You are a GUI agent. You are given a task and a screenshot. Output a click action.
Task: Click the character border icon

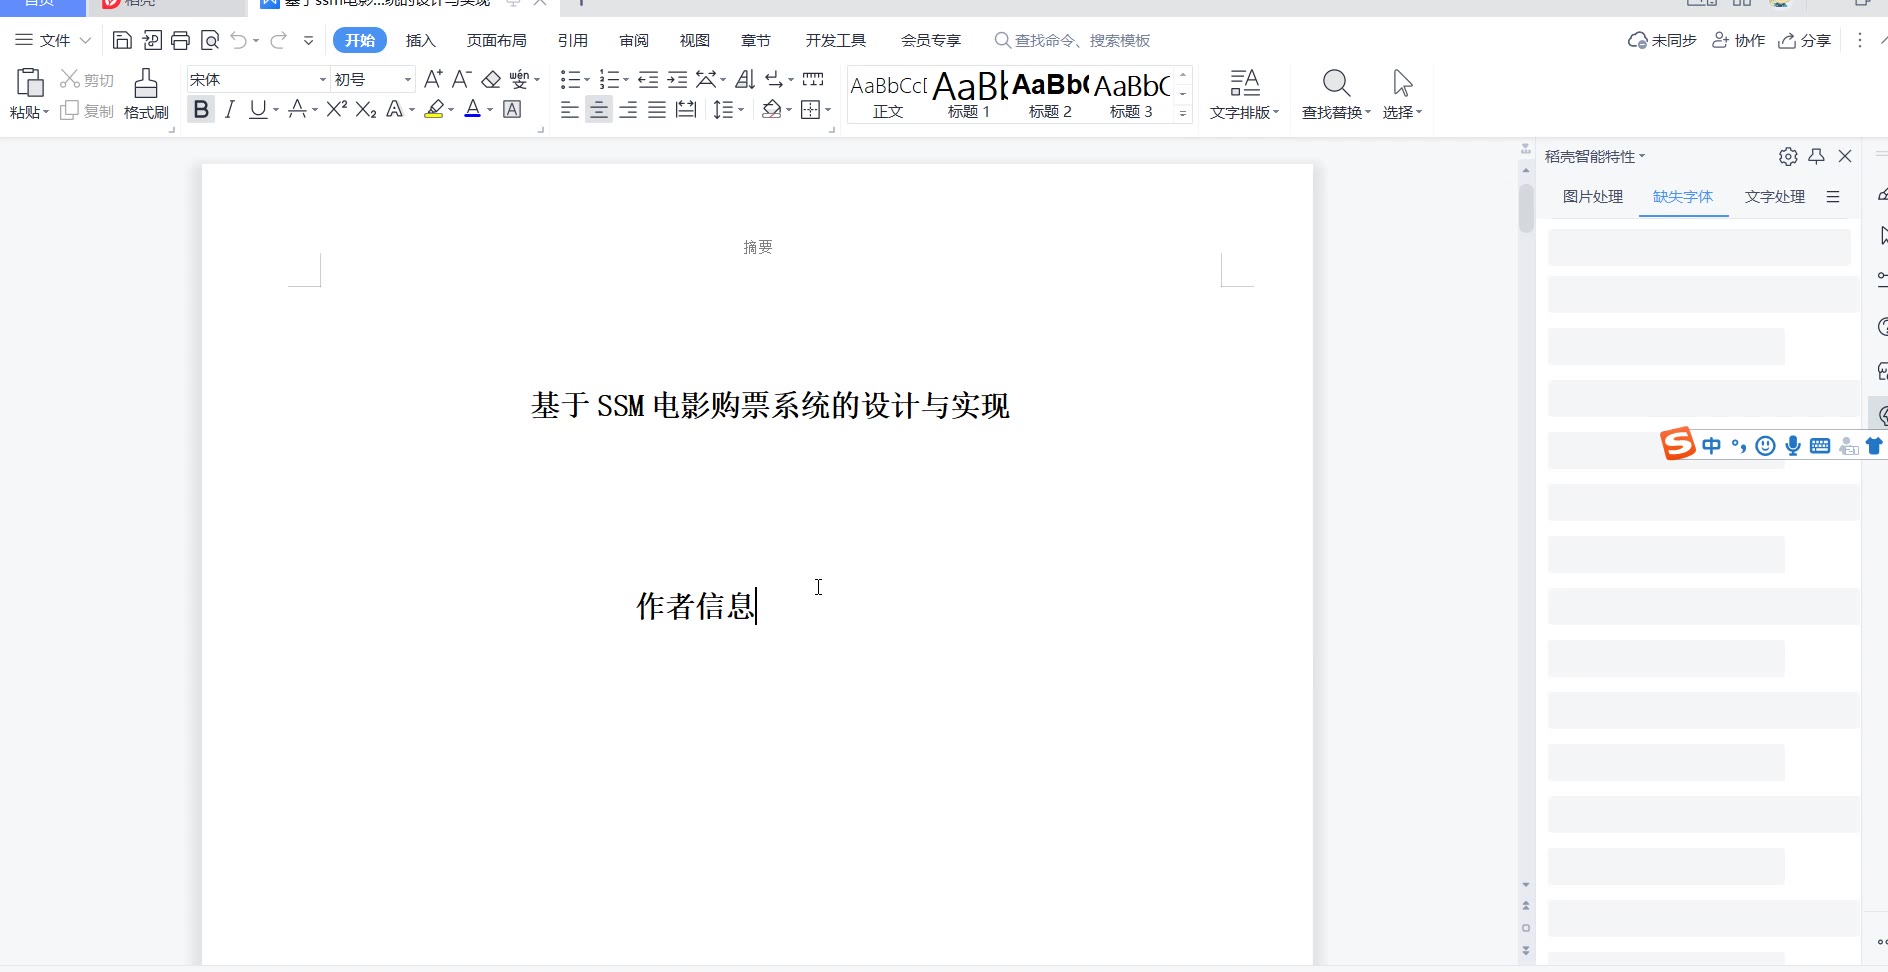click(x=512, y=109)
